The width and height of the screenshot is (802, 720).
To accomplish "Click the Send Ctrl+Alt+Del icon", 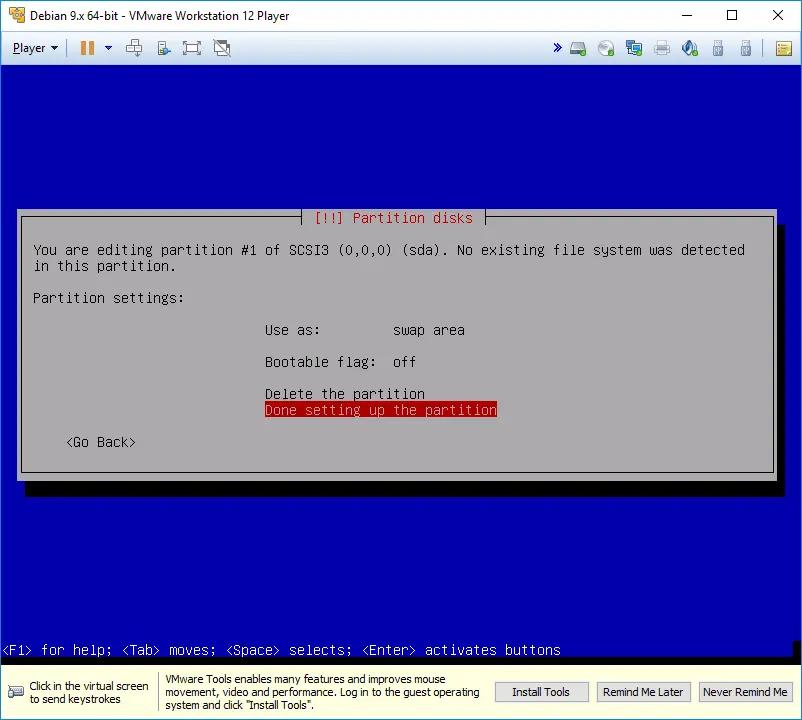I will click(134, 48).
